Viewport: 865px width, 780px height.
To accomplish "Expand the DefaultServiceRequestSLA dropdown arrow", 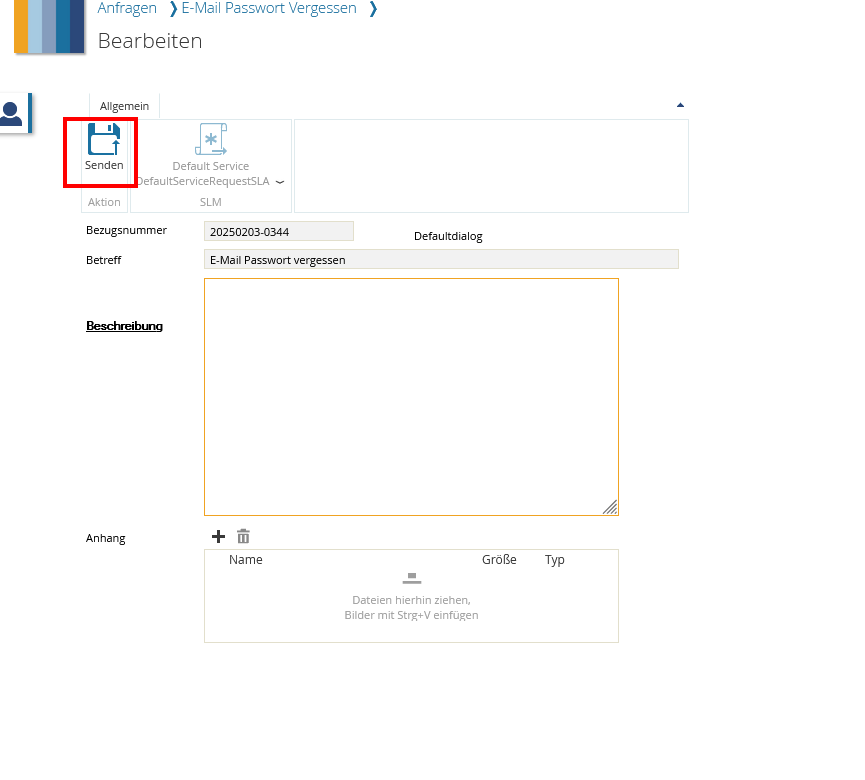I will click(280, 182).
